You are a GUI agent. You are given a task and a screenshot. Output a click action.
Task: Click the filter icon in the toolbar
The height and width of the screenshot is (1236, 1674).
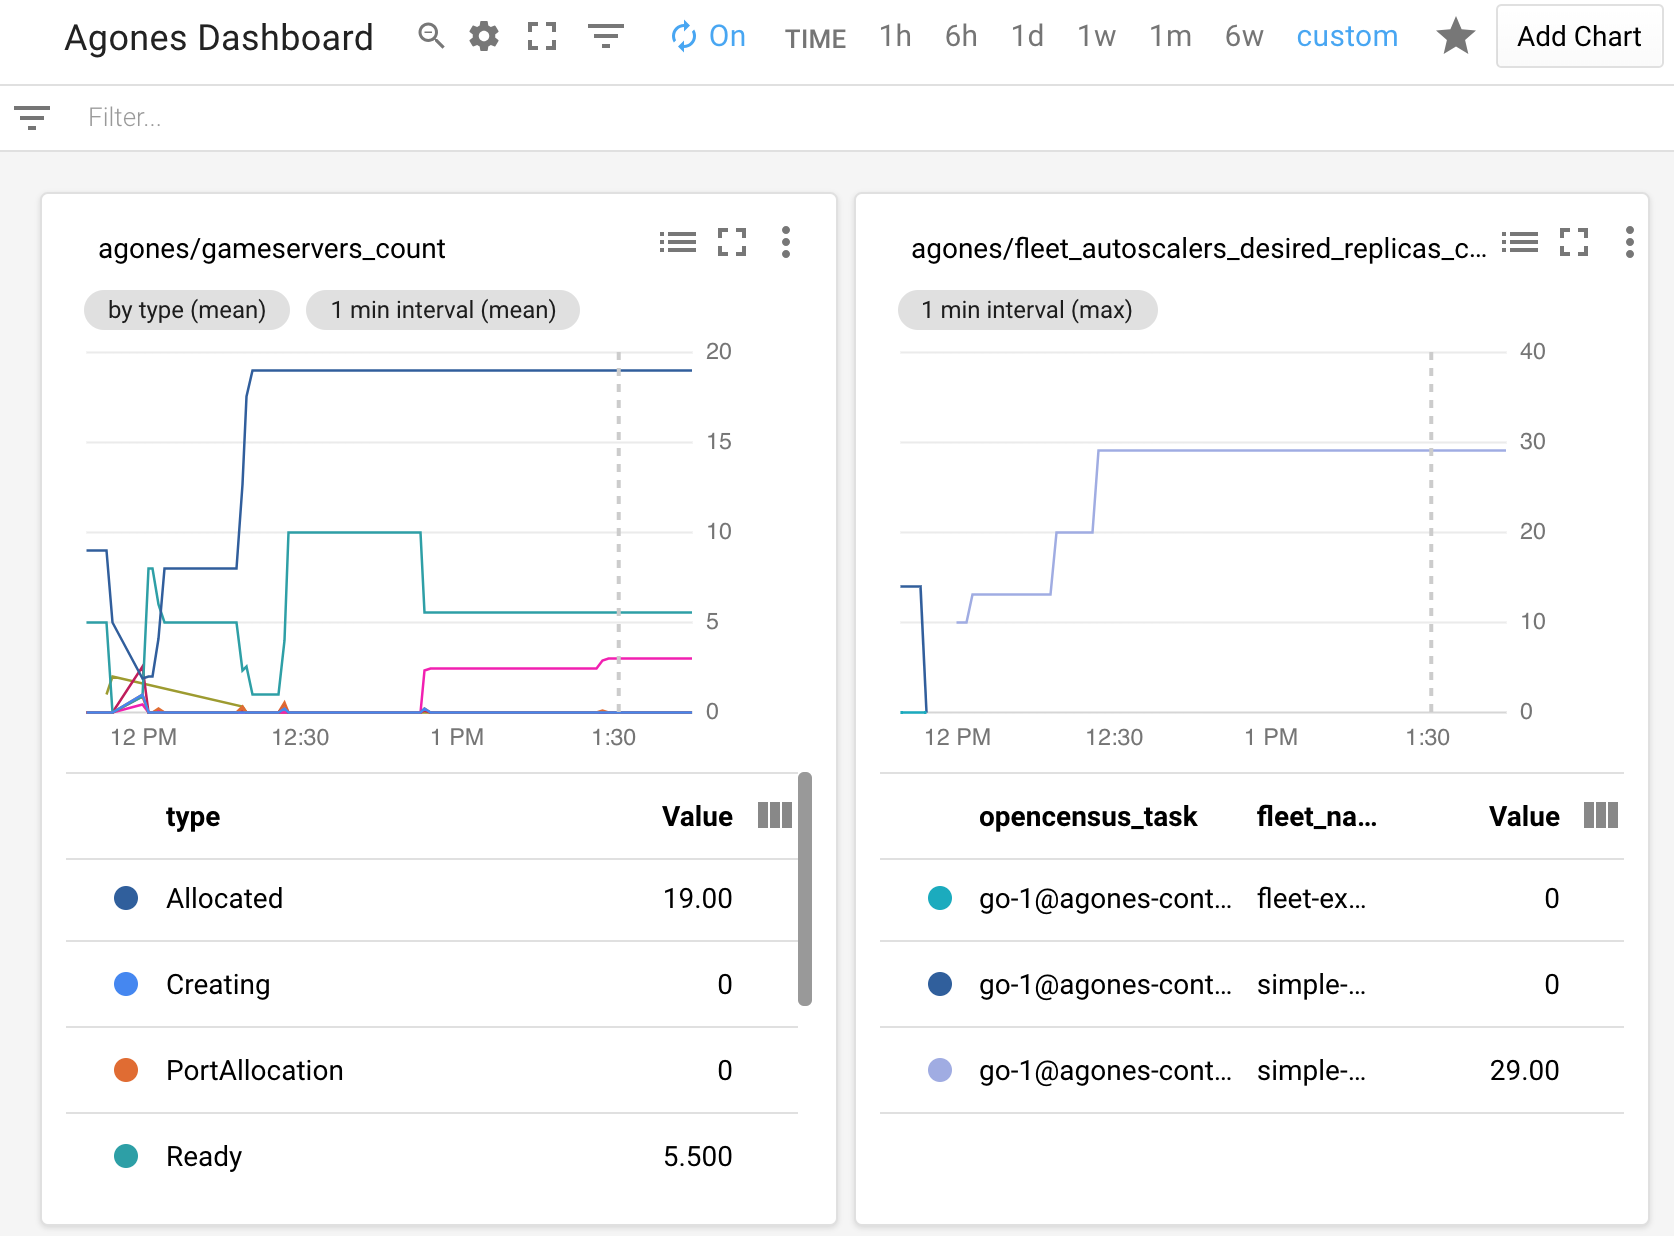[x=605, y=36]
